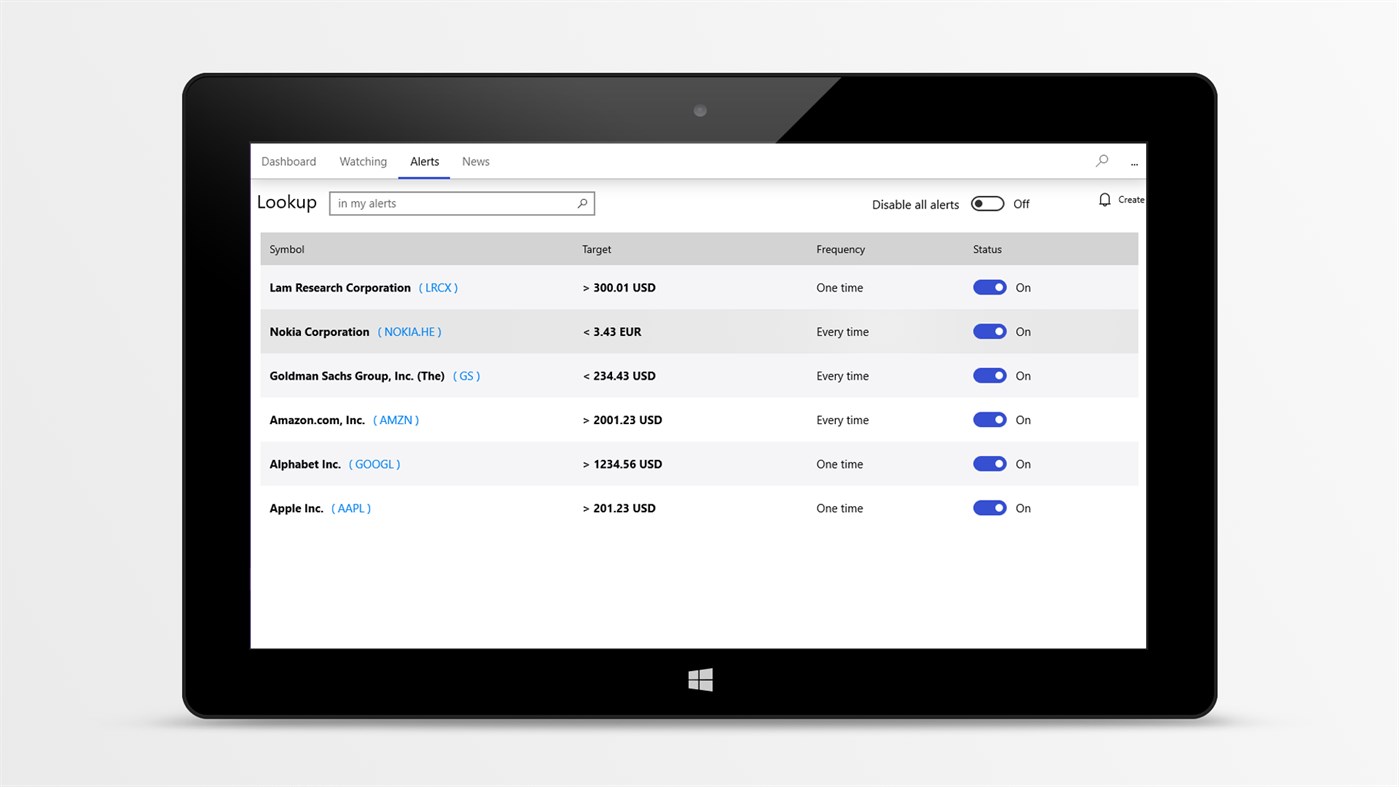Toggle off the Amazon.com alert
The width and height of the screenshot is (1399, 787).
(x=989, y=419)
